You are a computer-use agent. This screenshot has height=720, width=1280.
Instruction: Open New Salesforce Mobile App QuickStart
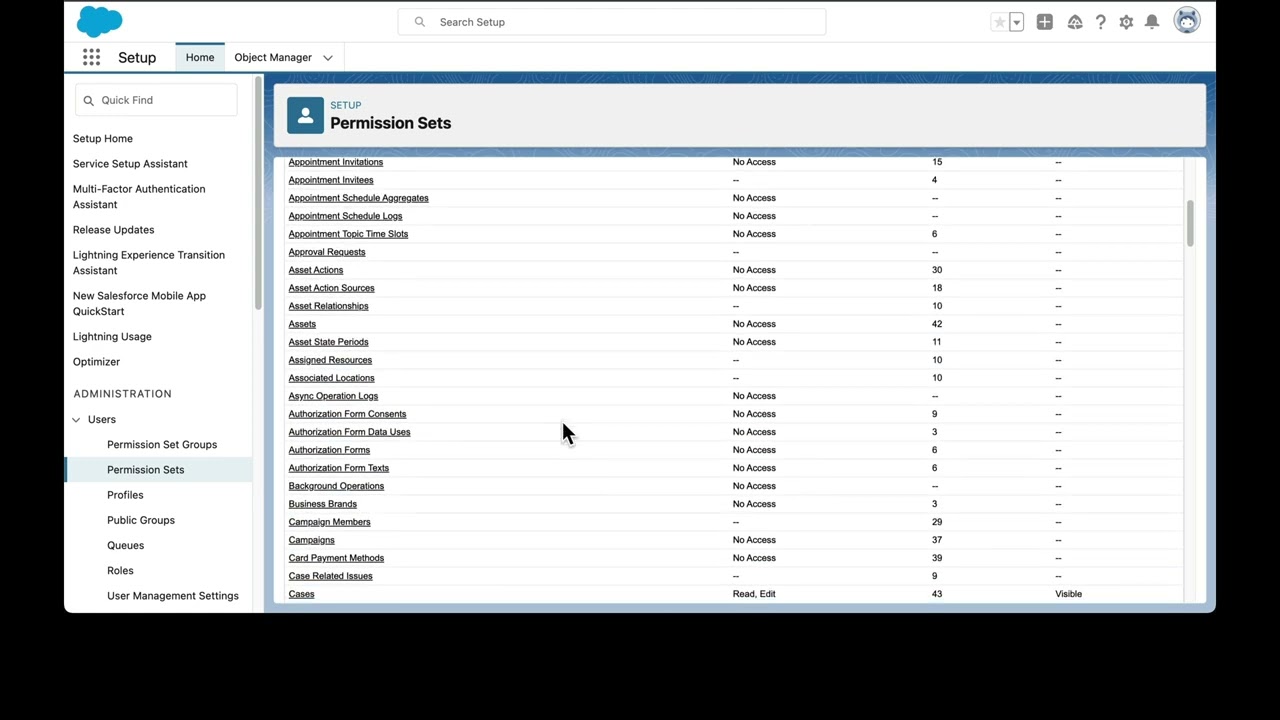pyautogui.click(x=139, y=304)
